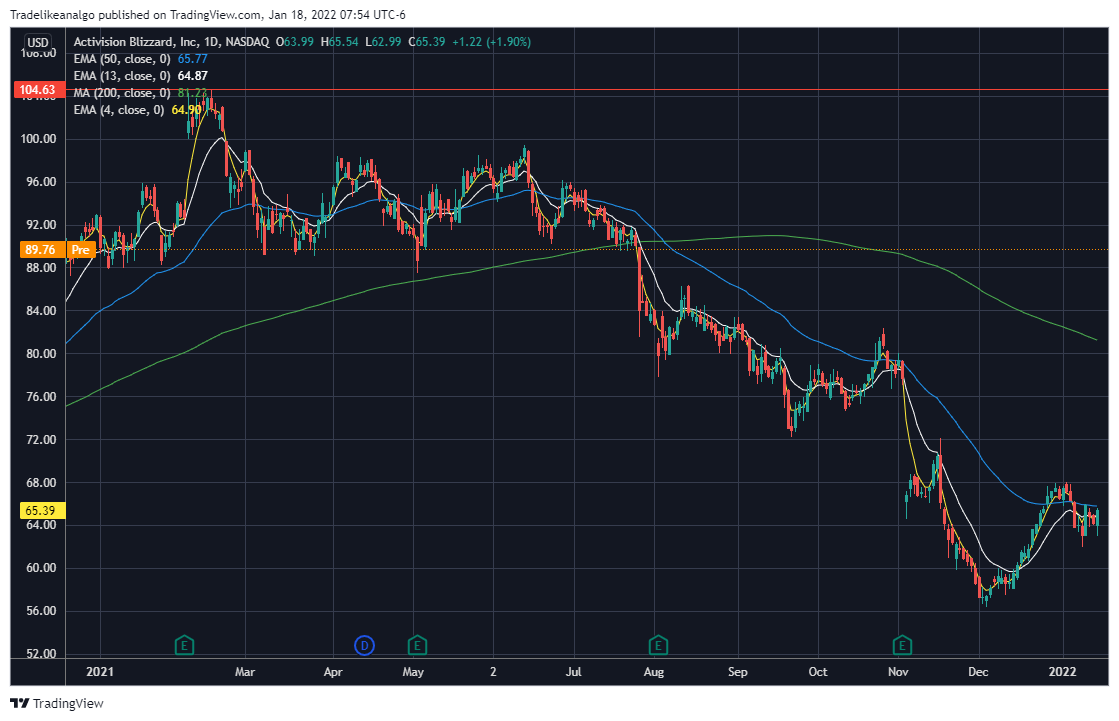Click the 68.00 price axis label

tap(41, 483)
